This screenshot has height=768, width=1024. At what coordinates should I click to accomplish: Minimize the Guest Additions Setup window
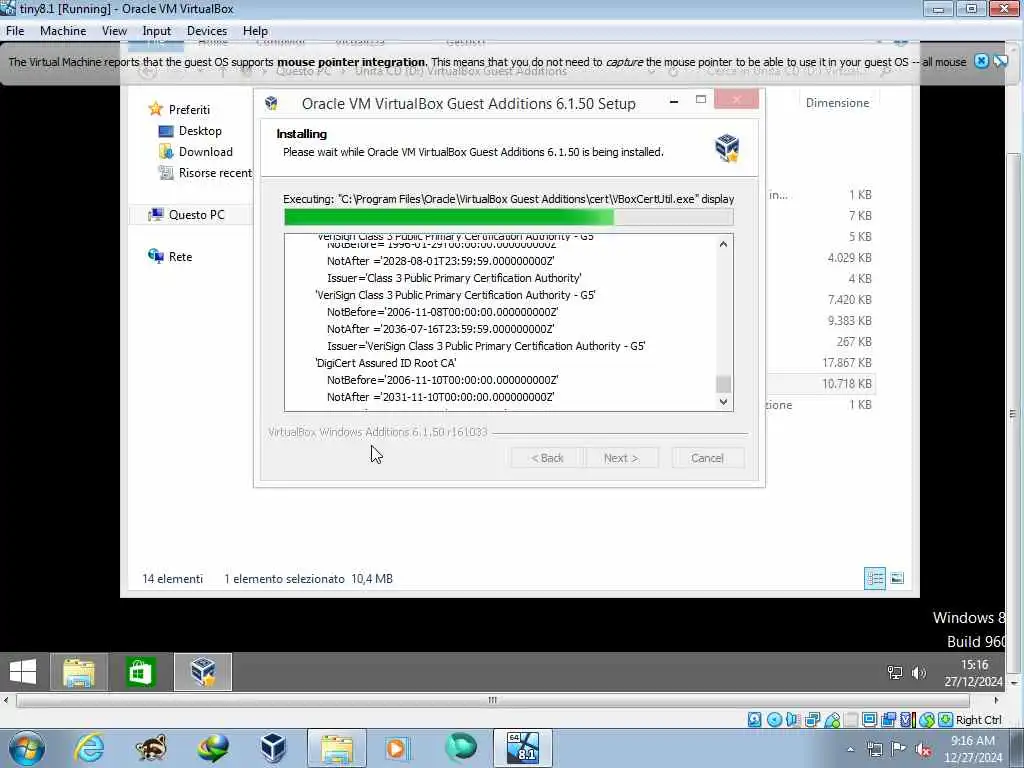[x=674, y=101]
